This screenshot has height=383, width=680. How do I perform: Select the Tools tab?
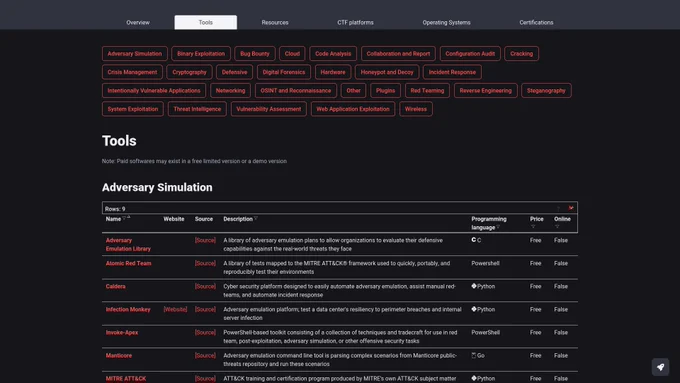click(206, 23)
